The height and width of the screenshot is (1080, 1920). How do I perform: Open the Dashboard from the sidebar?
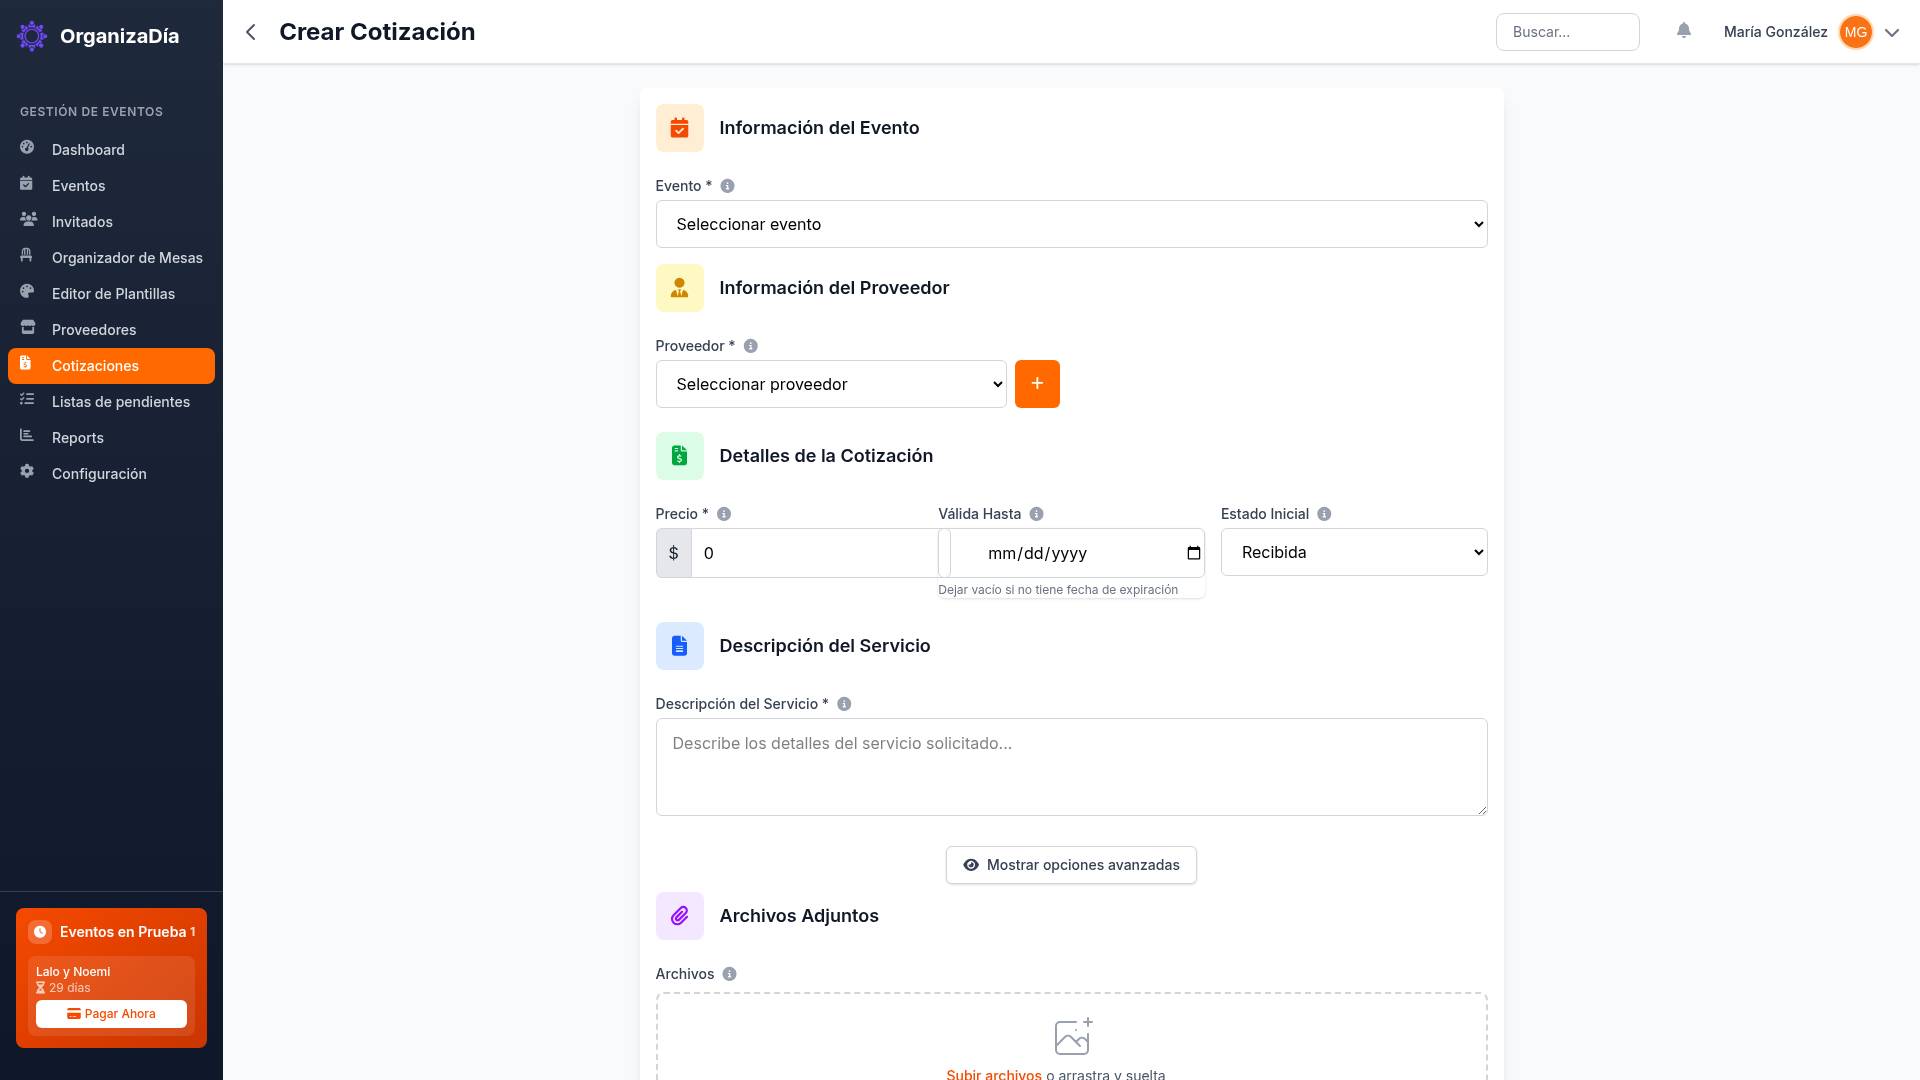pyautogui.click(x=88, y=149)
